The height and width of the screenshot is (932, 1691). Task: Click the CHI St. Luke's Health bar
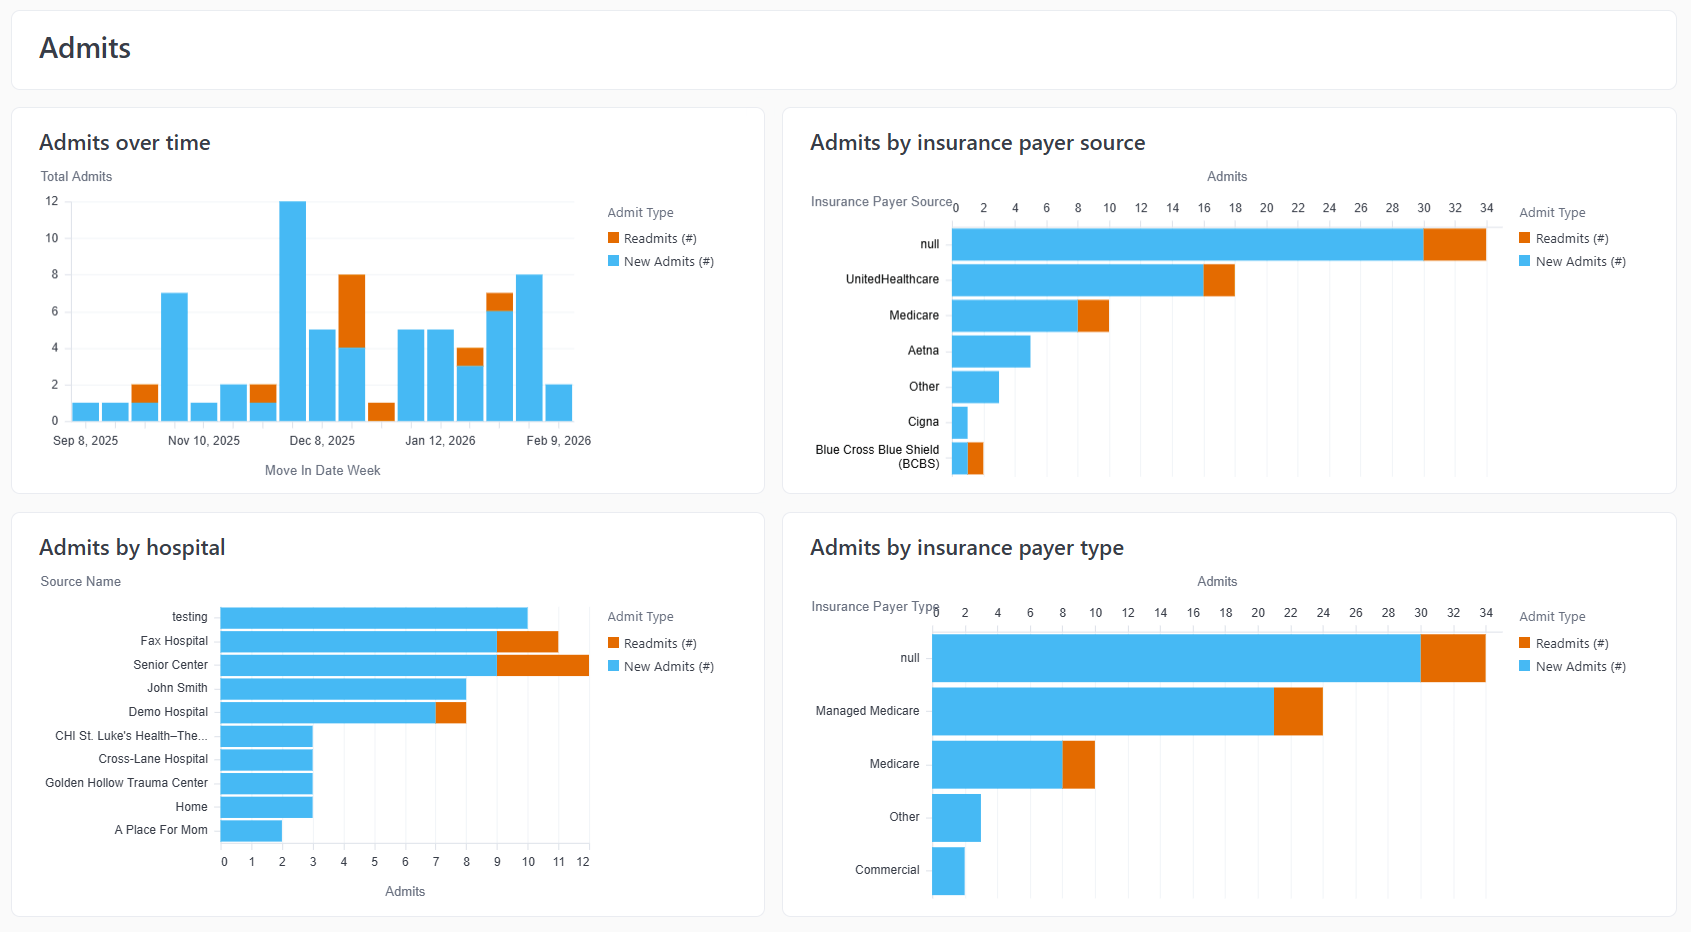[x=267, y=736]
